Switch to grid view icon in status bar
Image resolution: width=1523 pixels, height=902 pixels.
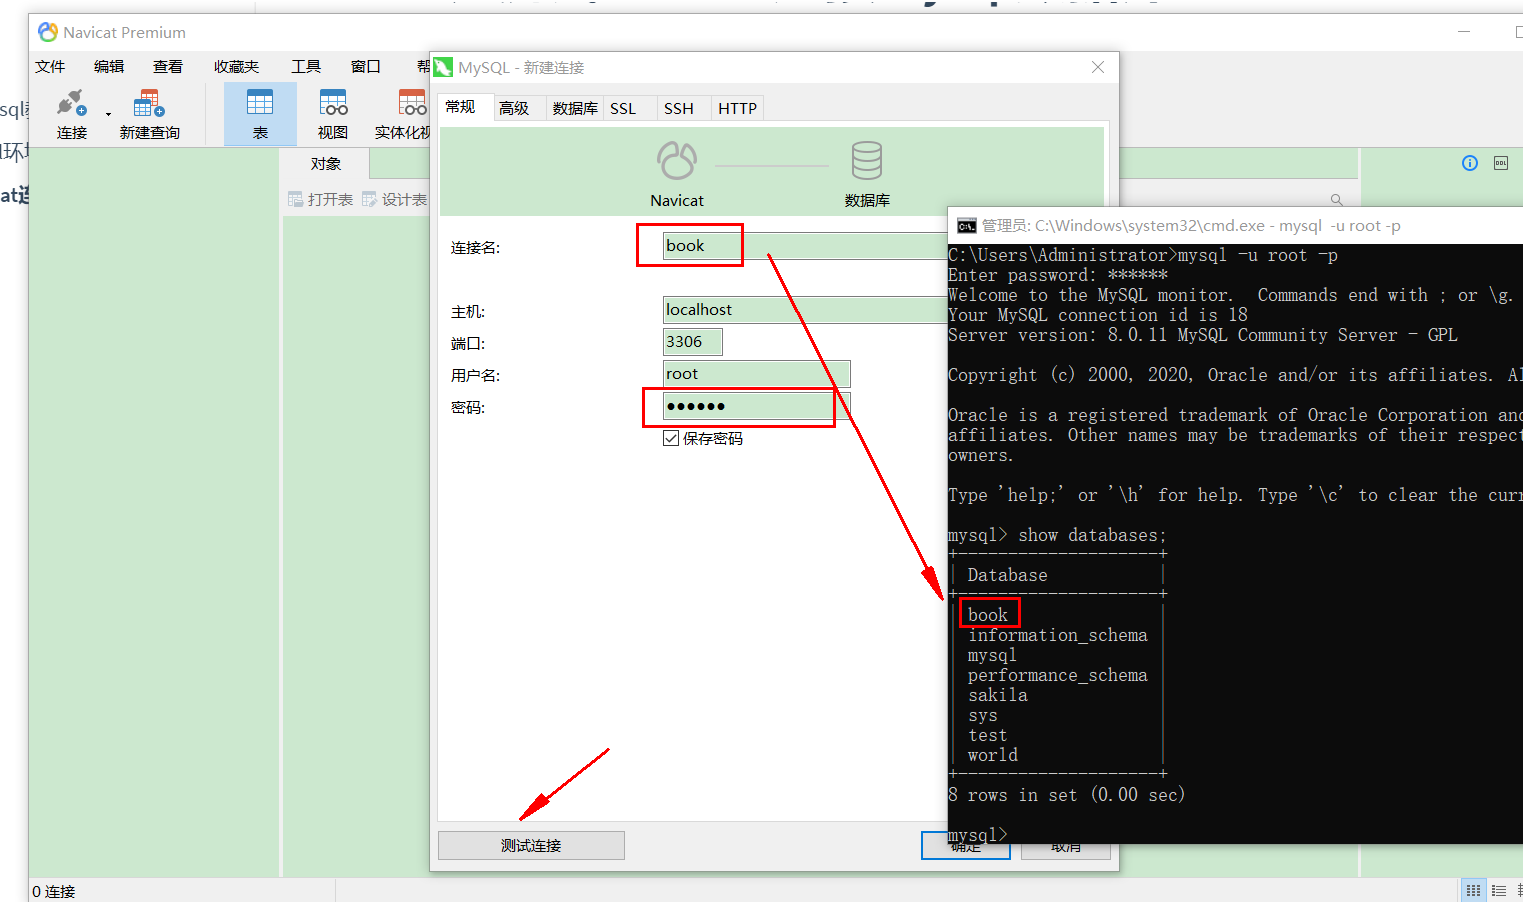(x=1473, y=890)
